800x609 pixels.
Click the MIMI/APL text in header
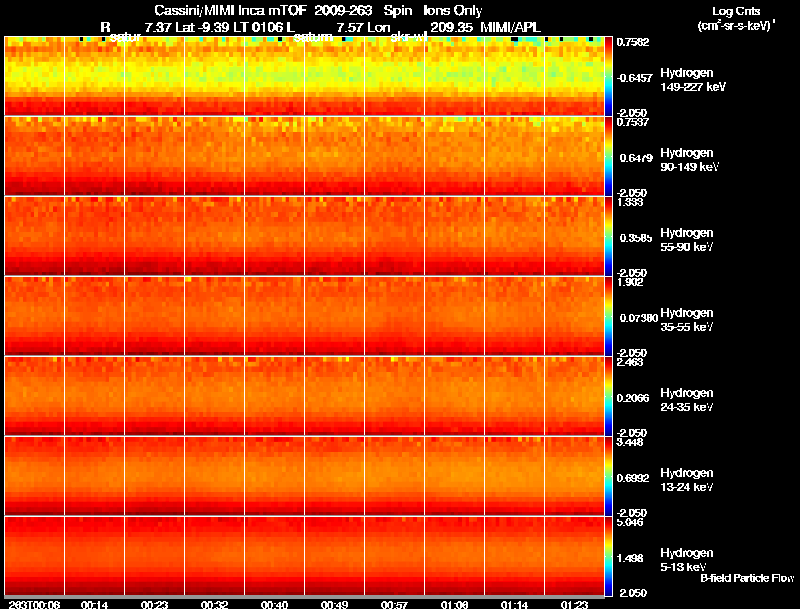point(510,27)
